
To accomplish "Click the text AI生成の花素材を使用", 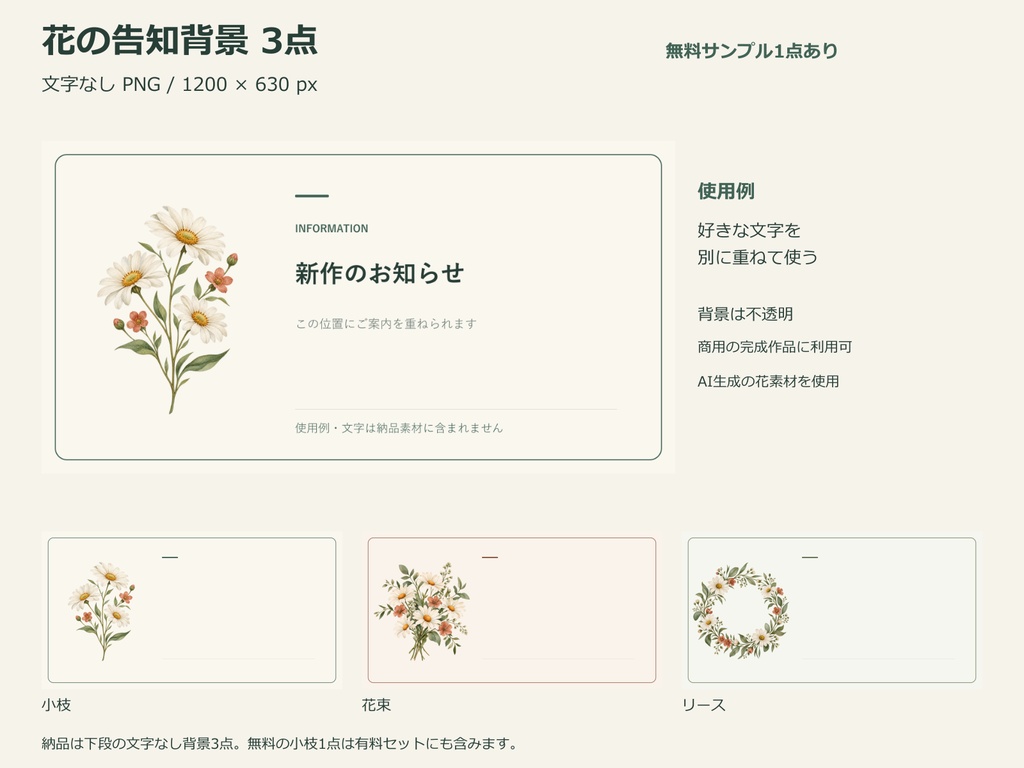I will coord(768,381).
